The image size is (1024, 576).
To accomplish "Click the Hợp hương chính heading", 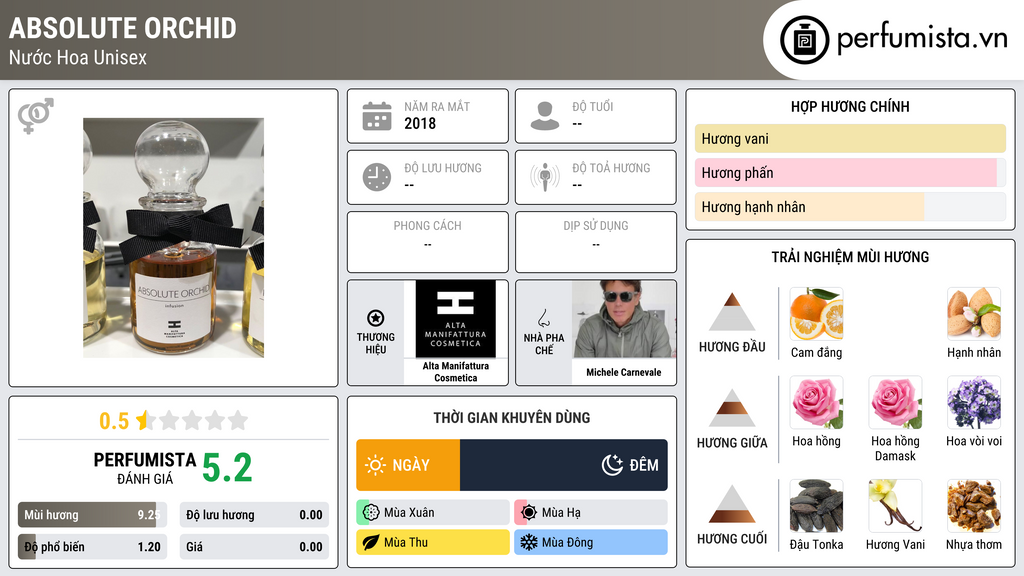I will pos(850,106).
